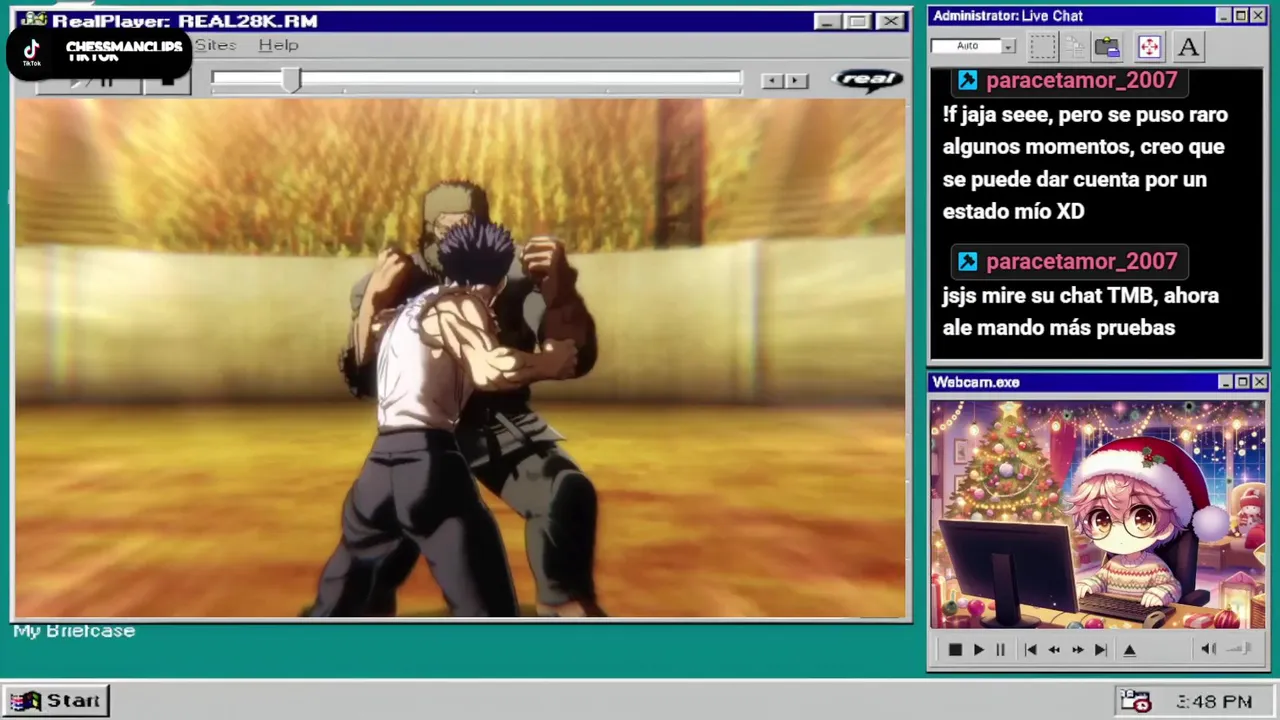
Task: Click the first paracetamor_2007 username
Action: pyautogui.click(x=1081, y=80)
